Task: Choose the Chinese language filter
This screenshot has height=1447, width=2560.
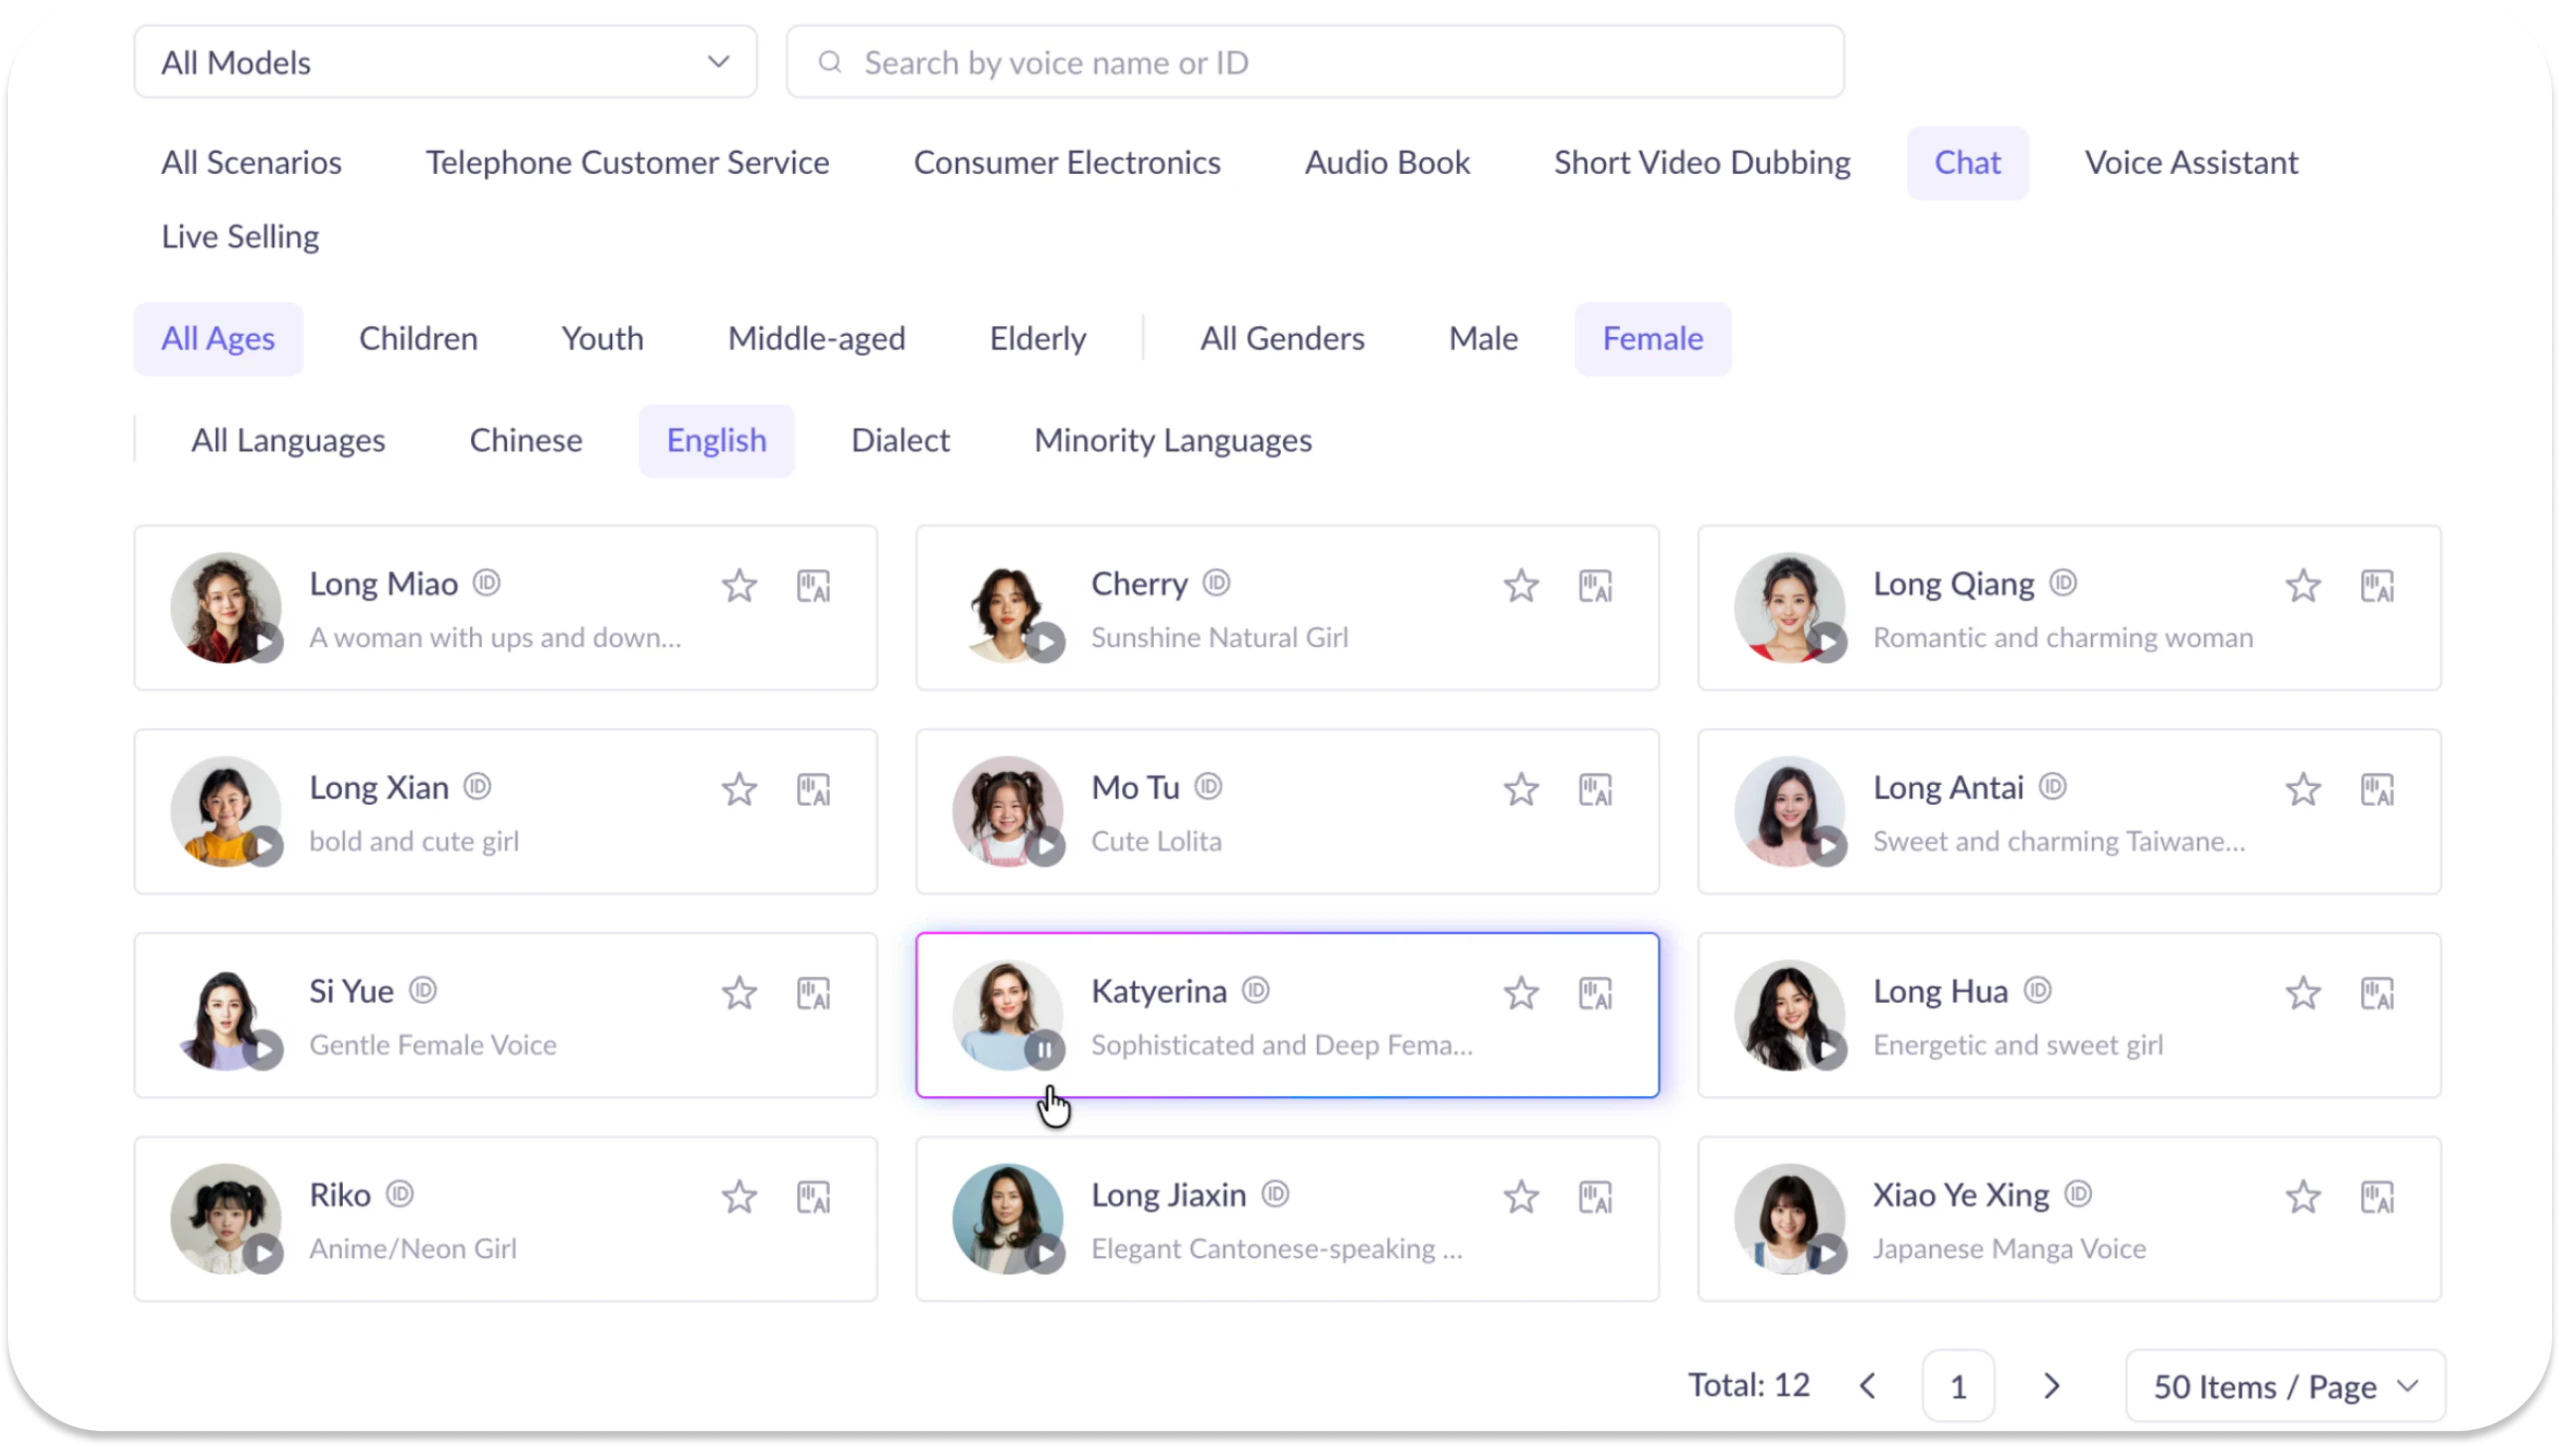Action: coord(526,441)
